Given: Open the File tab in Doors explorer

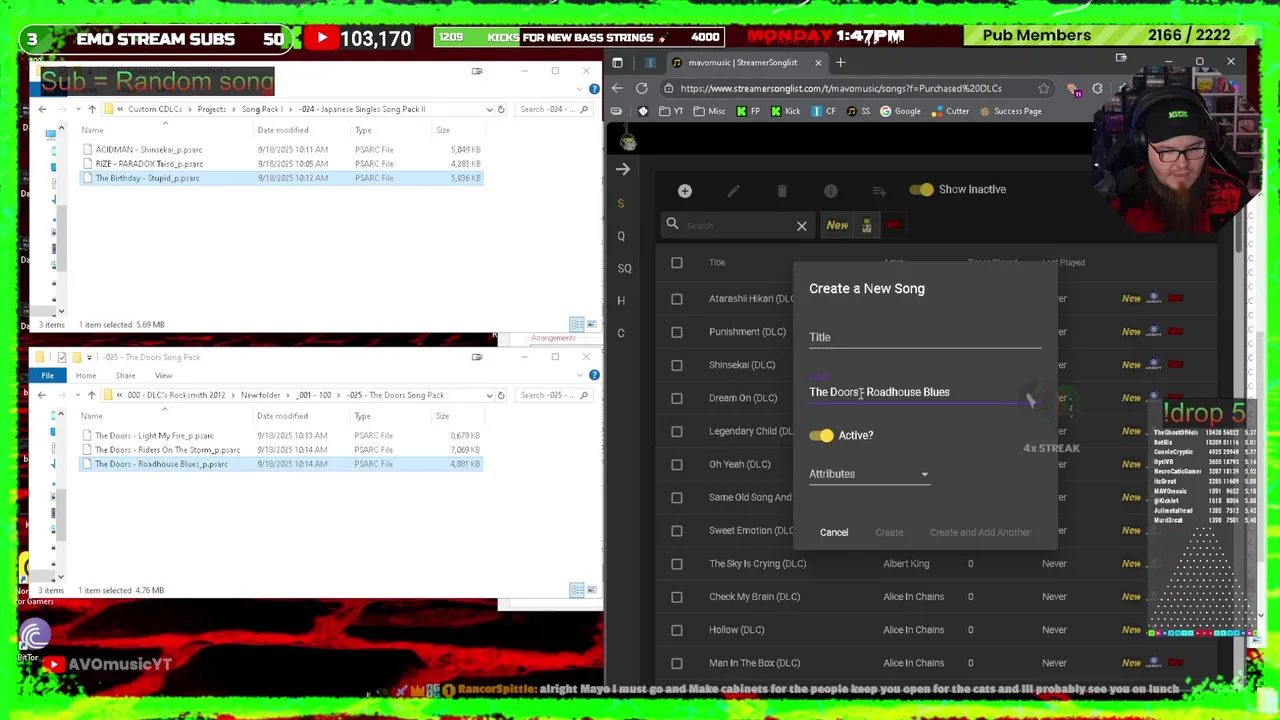Looking at the screenshot, I should [47, 375].
